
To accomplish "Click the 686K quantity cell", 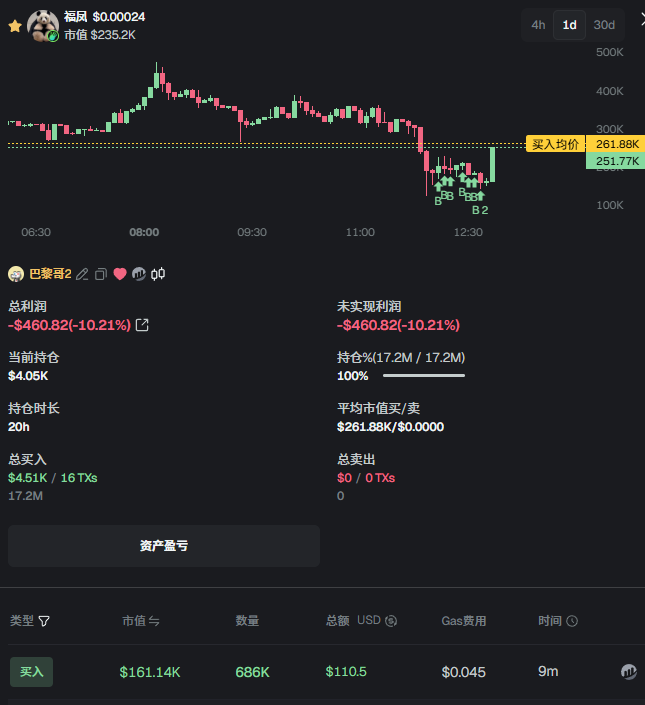I will pos(253,672).
